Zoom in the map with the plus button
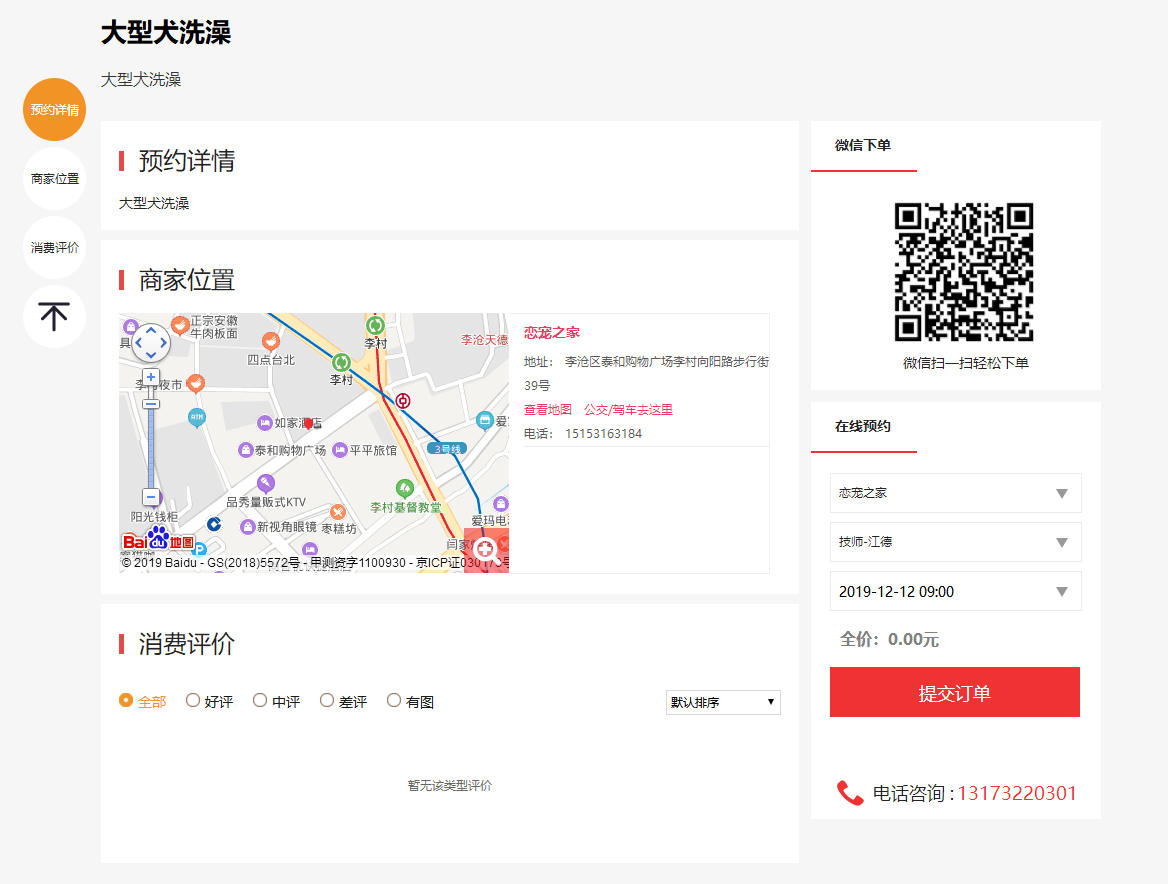 tap(150, 377)
